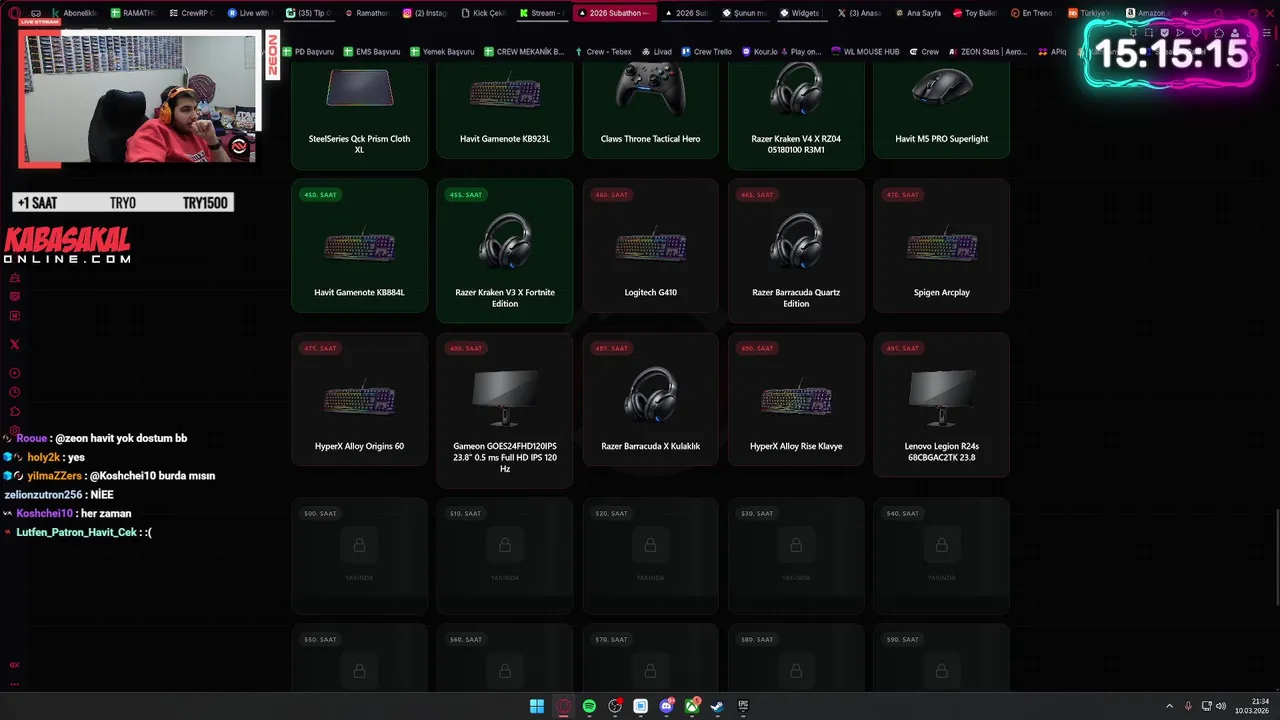Viewport: 1280px width, 720px height.
Task: Open the volume speaker tray icon
Action: click(x=1221, y=706)
